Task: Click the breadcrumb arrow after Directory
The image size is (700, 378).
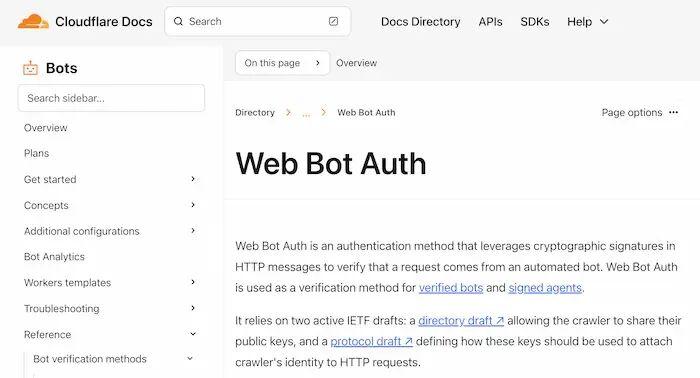Action: (x=288, y=112)
